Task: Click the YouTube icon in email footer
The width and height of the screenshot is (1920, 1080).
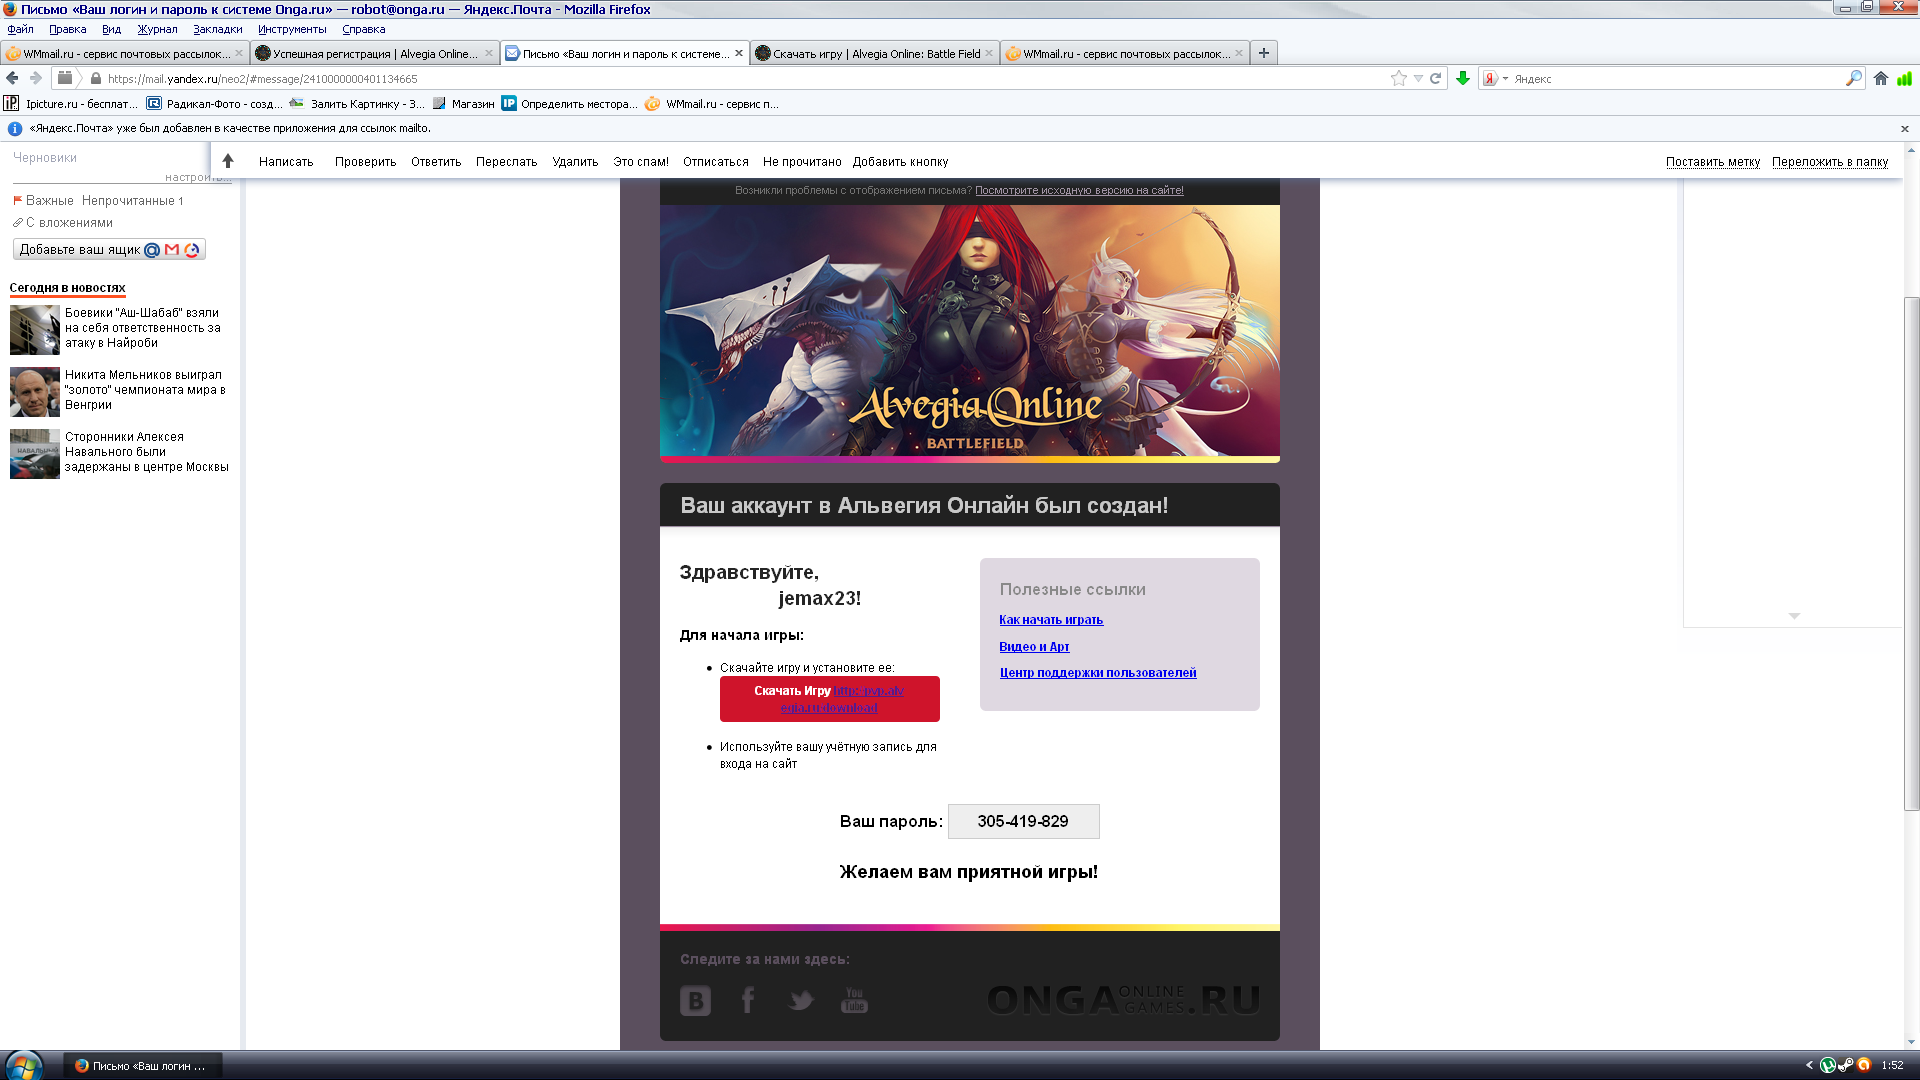Action: pos(854,1000)
